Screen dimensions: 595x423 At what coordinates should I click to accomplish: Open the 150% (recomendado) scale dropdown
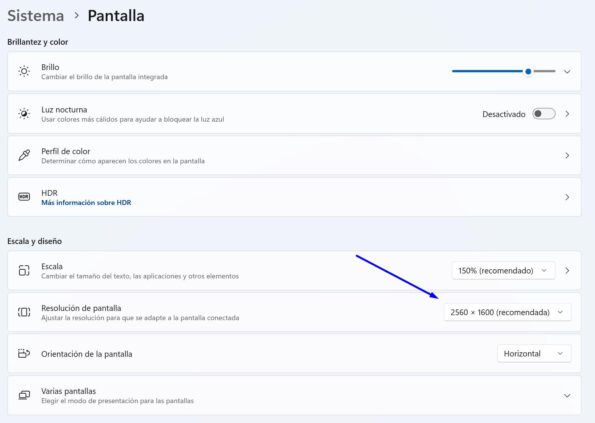[503, 270]
